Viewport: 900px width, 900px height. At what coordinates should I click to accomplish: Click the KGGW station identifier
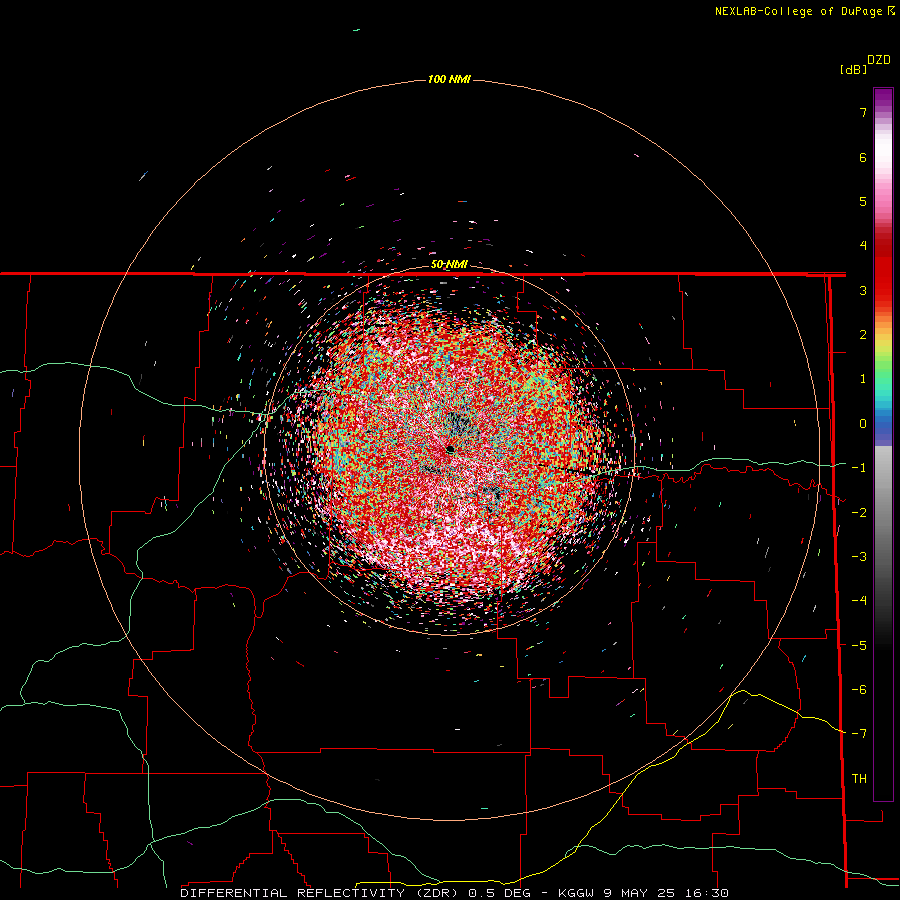577,893
